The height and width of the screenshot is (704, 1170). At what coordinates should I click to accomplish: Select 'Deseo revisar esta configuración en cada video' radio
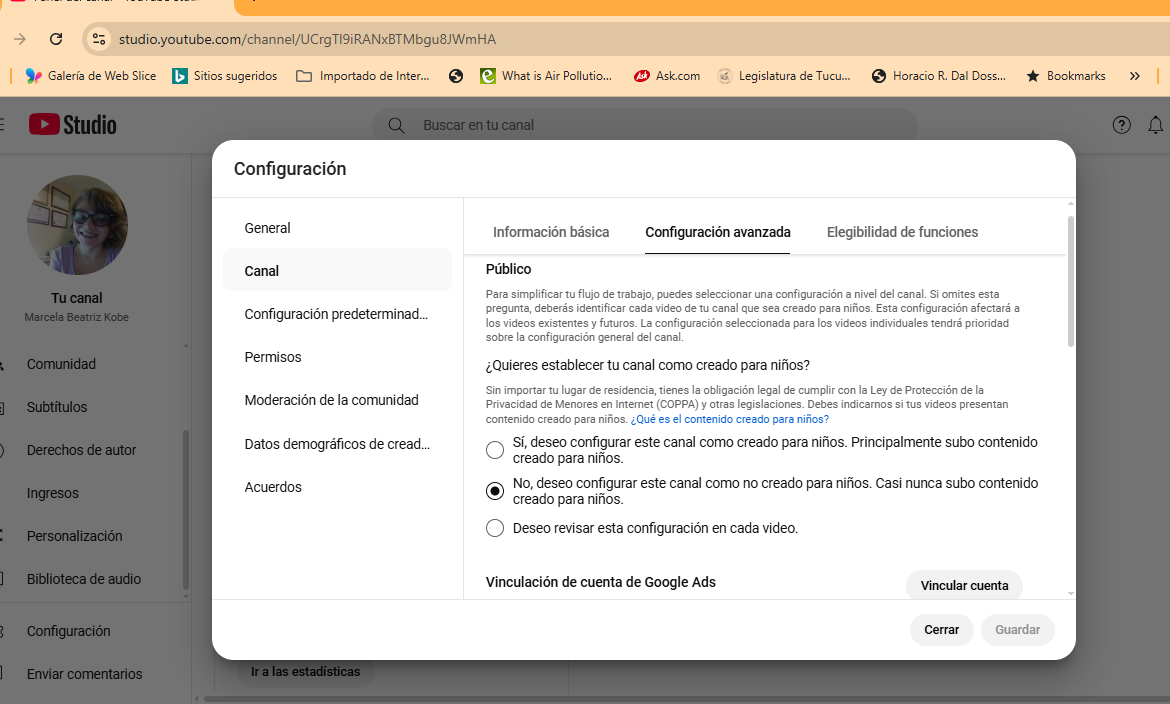495,528
